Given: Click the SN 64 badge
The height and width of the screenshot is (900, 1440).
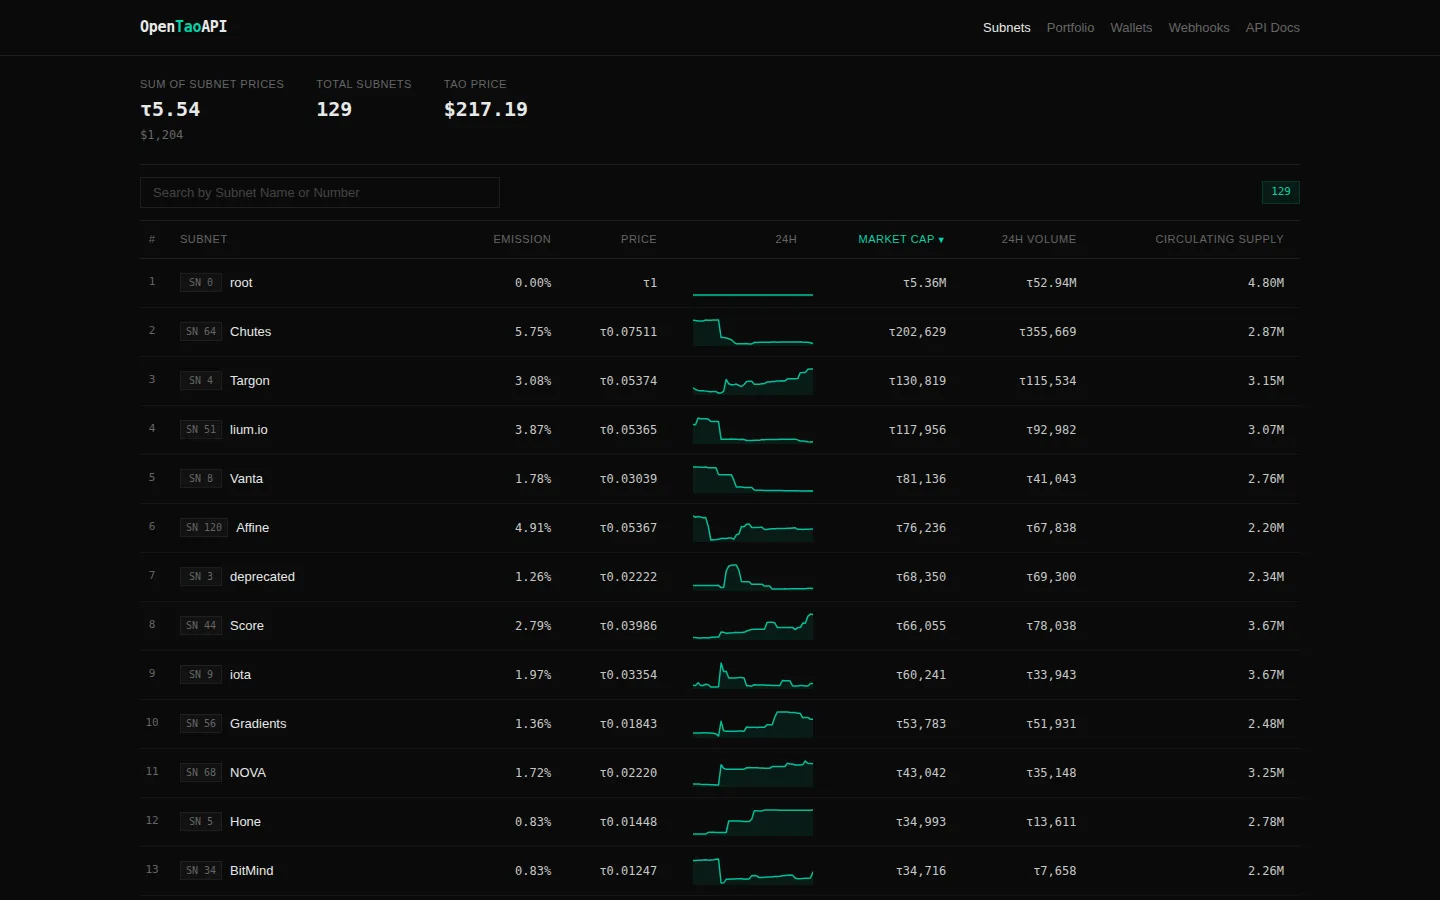Looking at the screenshot, I should coord(201,332).
